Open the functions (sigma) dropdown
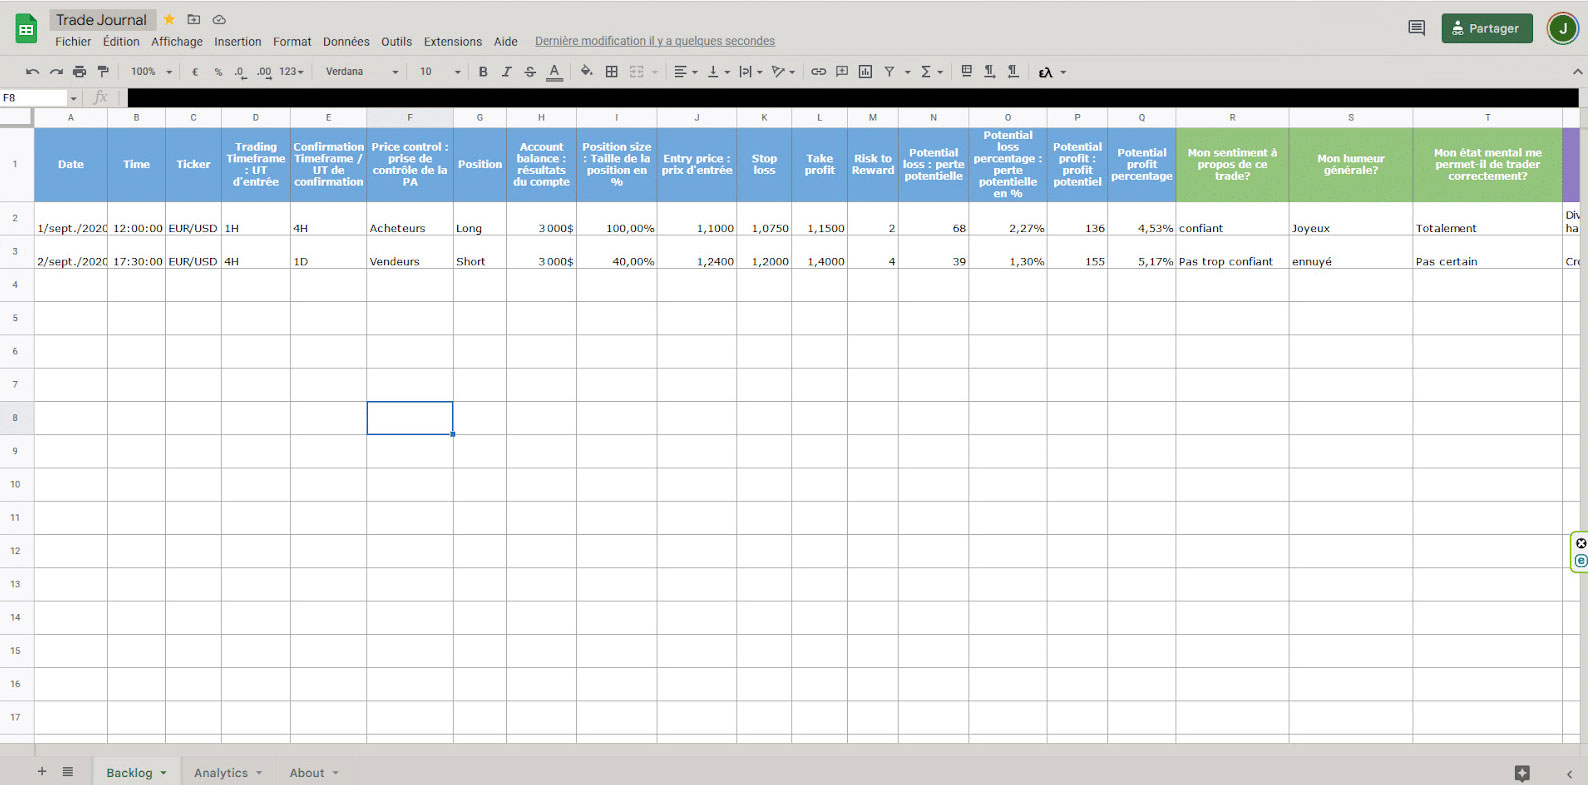This screenshot has height=785, width=1588. [932, 72]
